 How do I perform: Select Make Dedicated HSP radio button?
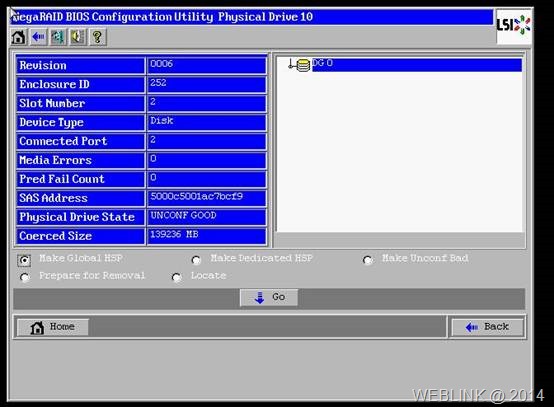pos(196,260)
